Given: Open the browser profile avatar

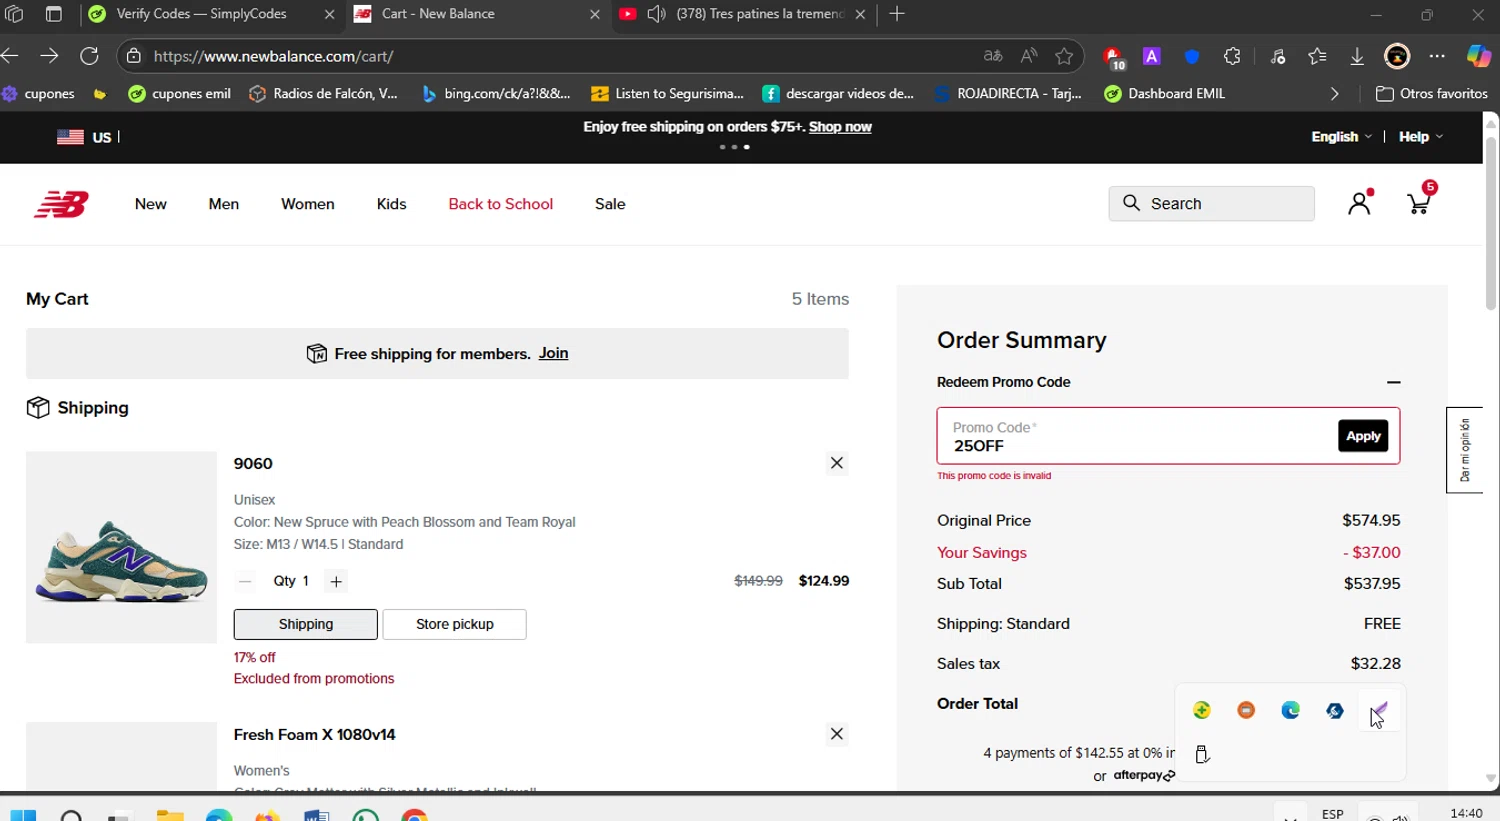Looking at the screenshot, I should (1397, 56).
